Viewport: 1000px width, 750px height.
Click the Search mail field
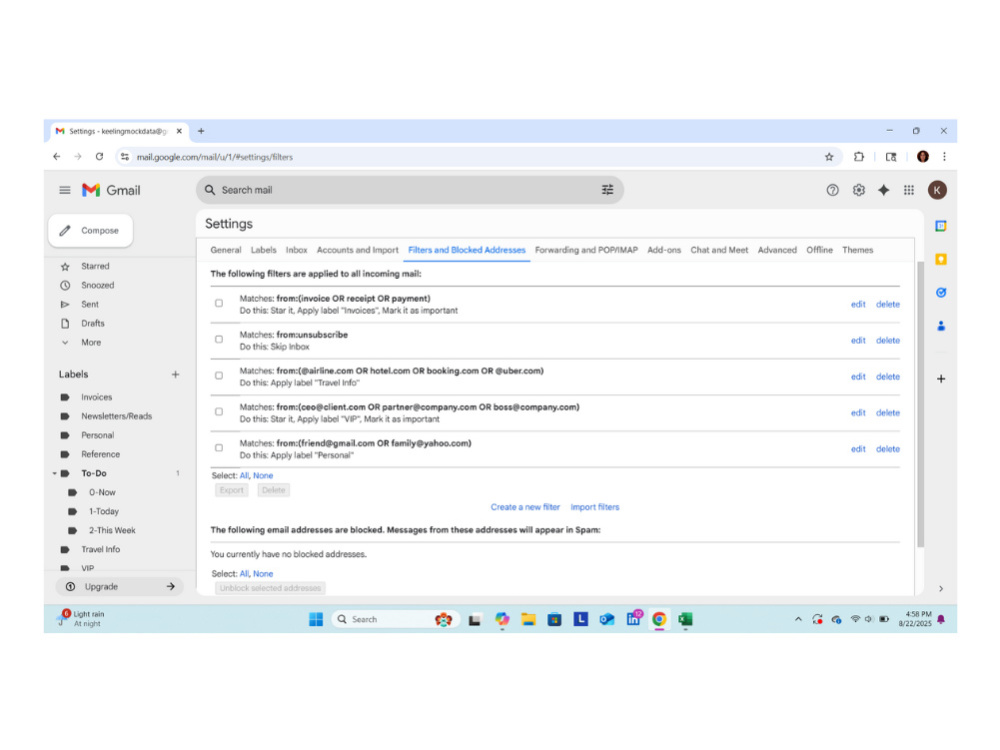[x=408, y=190]
